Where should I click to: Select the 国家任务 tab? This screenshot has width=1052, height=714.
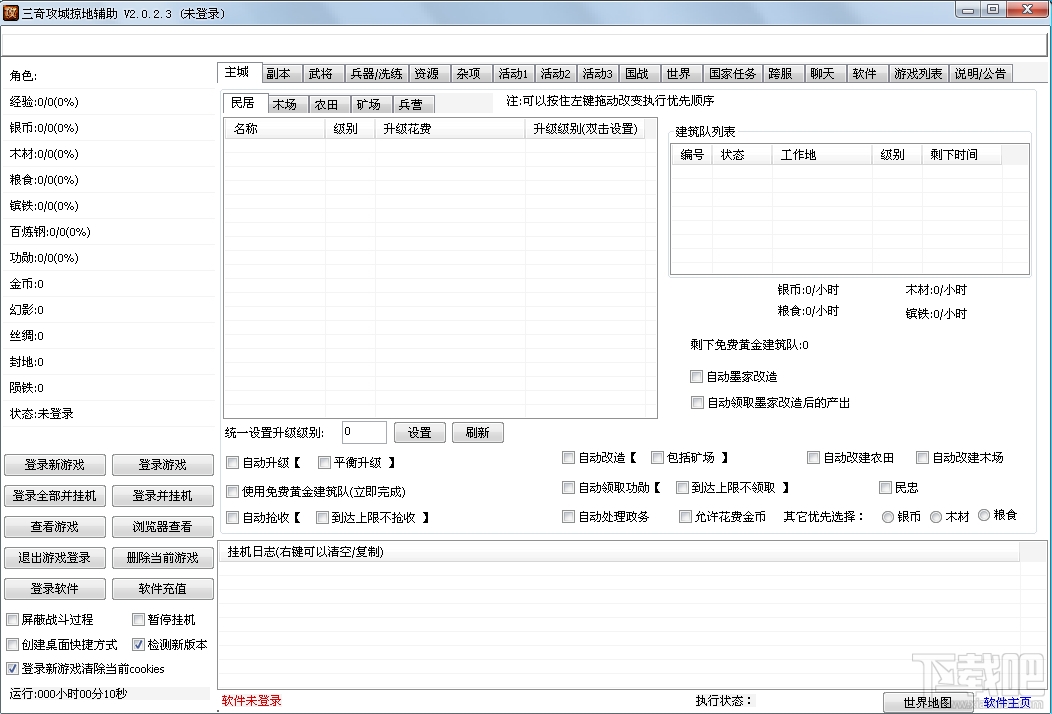coord(733,74)
